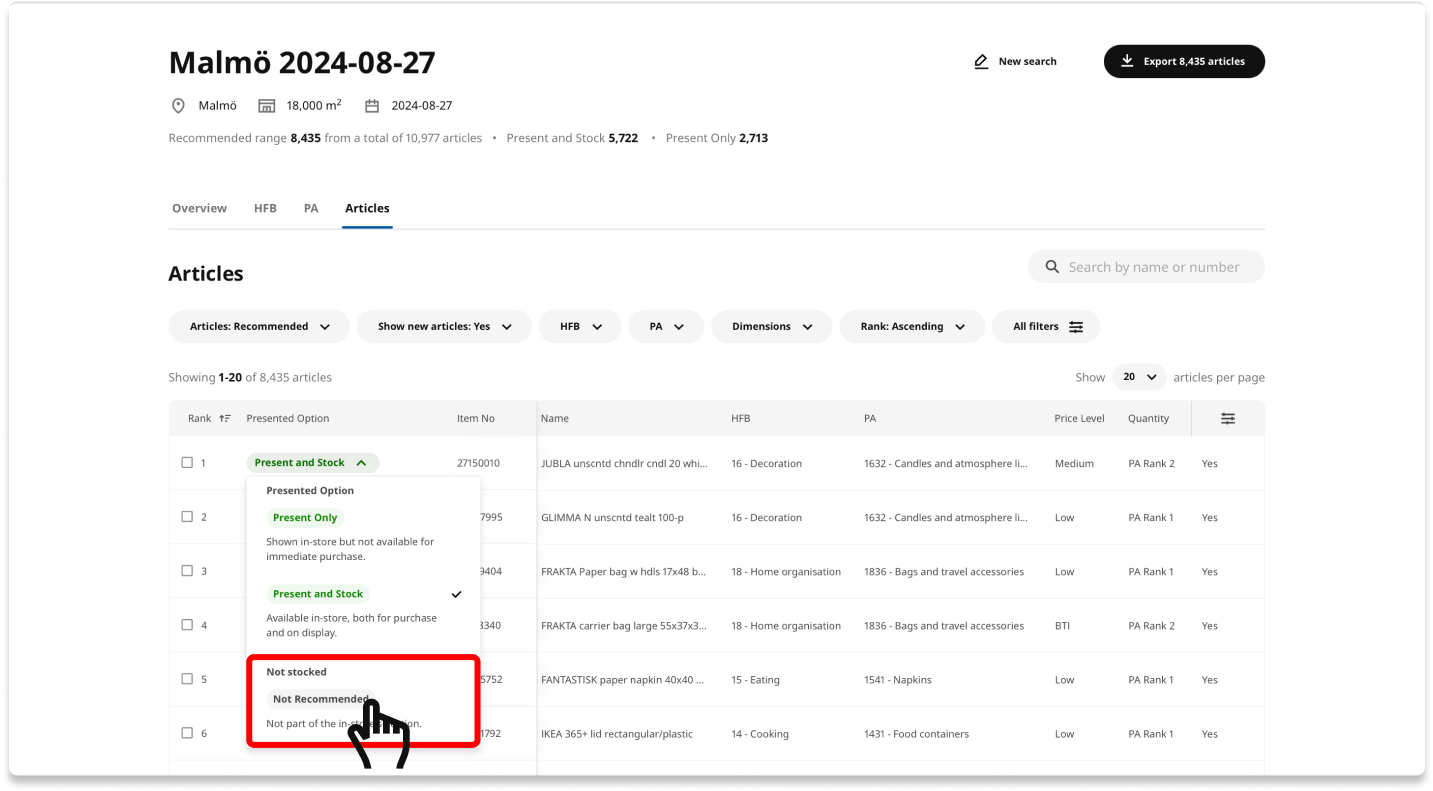Select the checkbox for rank 3 row

point(187,571)
